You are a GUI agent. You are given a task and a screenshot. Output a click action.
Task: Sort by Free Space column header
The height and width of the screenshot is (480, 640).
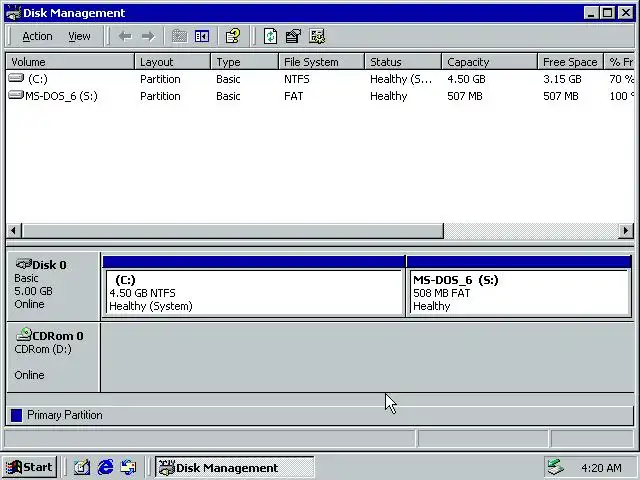[570, 62]
